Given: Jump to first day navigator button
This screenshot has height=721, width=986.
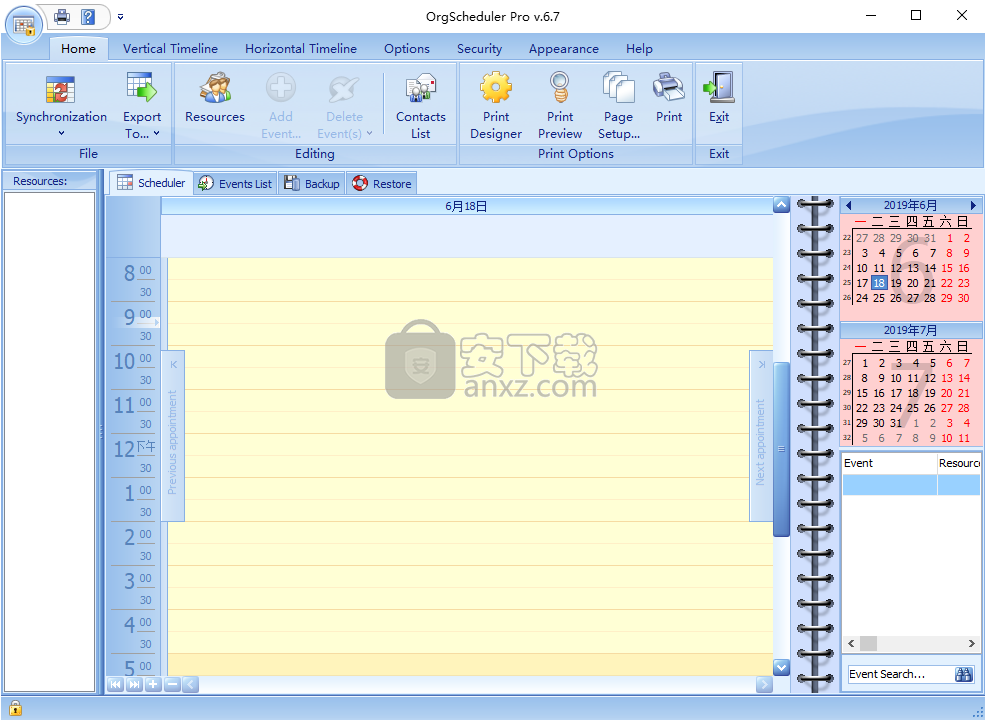Looking at the screenshot, I should point(115,685).
